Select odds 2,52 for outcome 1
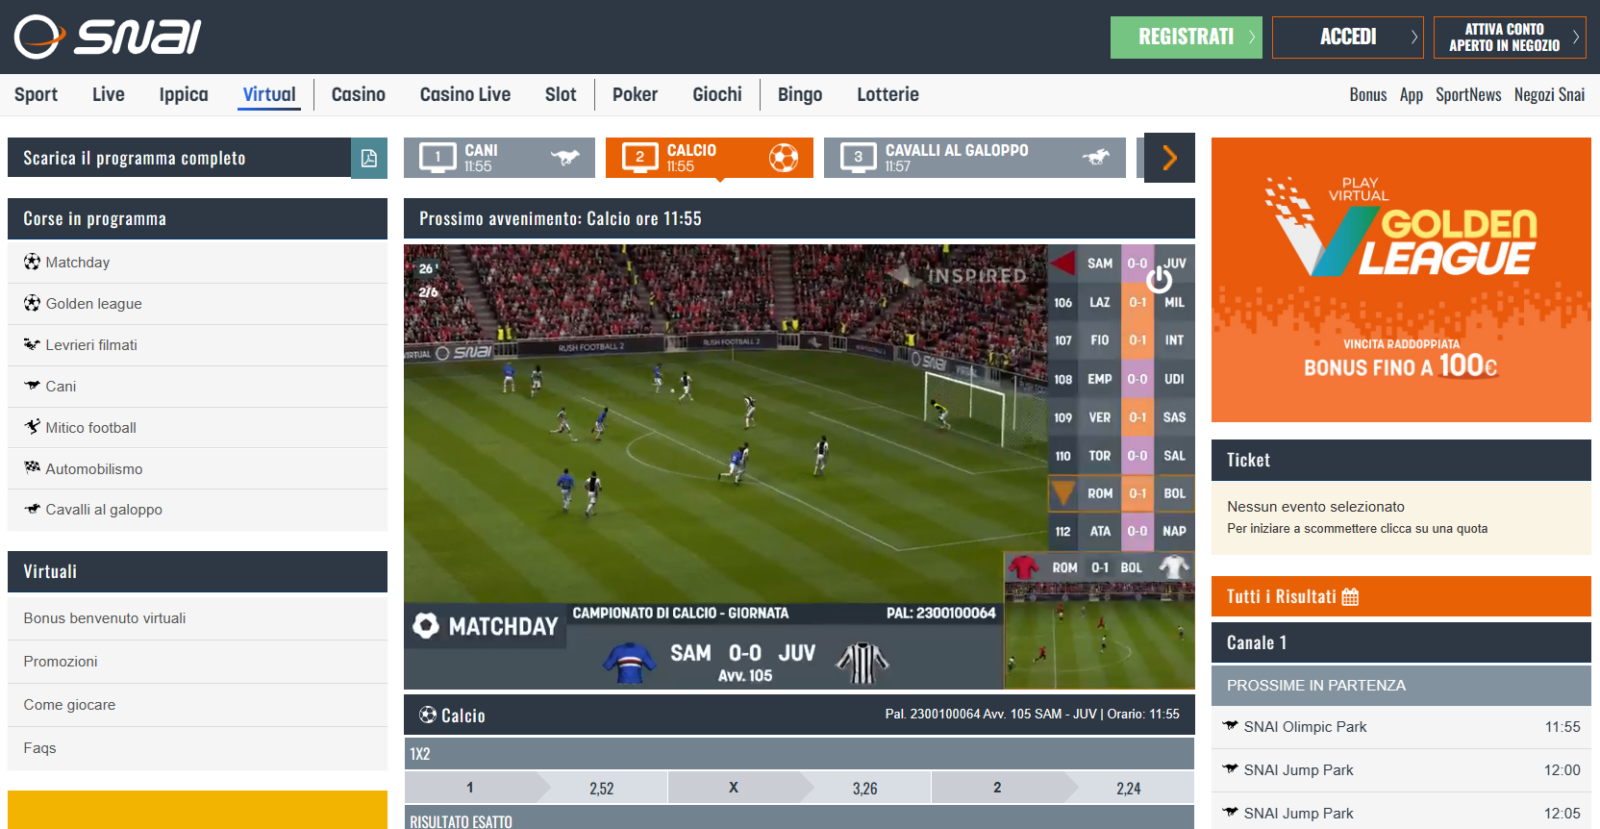1600x829 pixels. [x=602, y=788]
